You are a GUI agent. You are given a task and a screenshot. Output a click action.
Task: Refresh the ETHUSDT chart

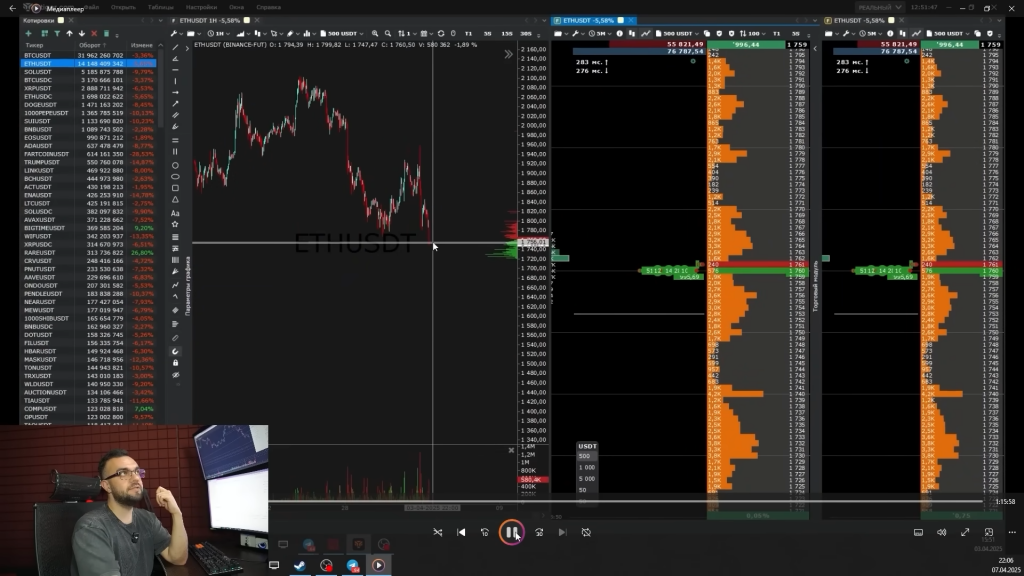click(x=441, y=33)
